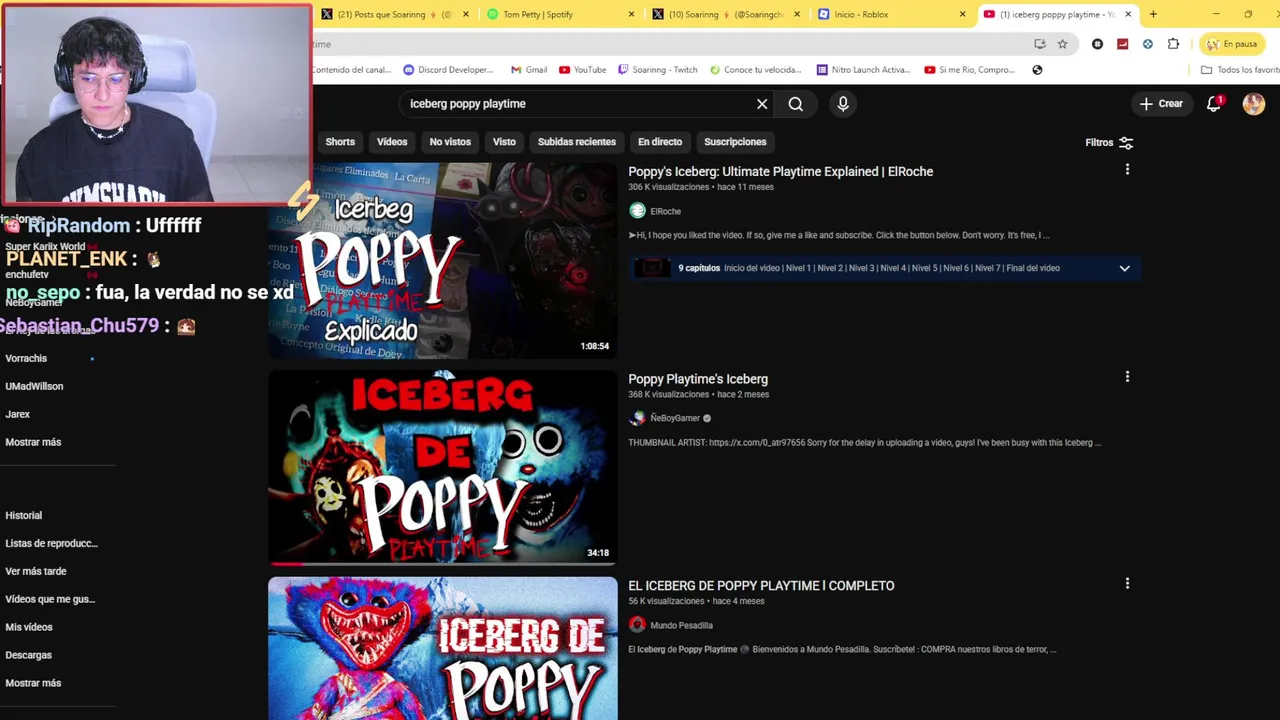Click the verified badge next to ÑeBoyGamer

click(x=707, y=418)
